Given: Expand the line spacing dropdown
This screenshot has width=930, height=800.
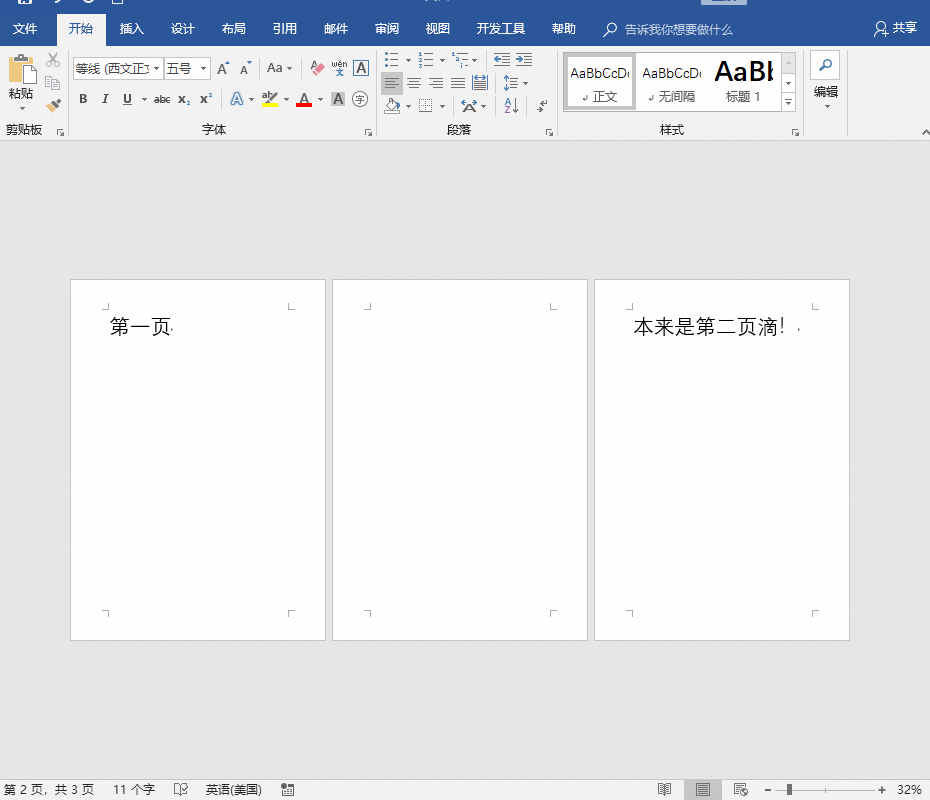Looking at the screenshot, I should [x=525, y=82].
